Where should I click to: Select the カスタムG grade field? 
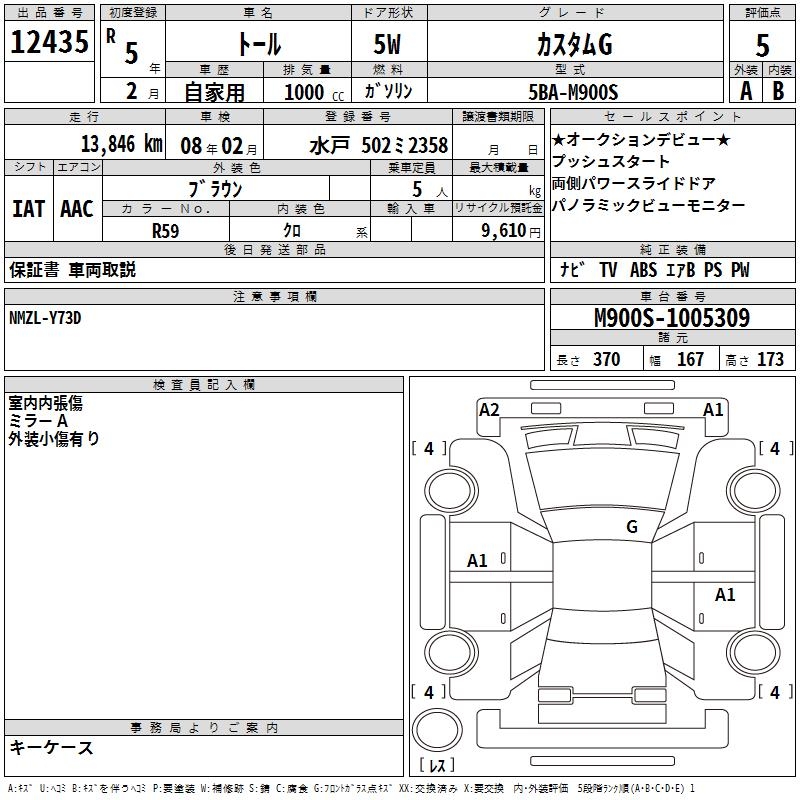point(575,44)
